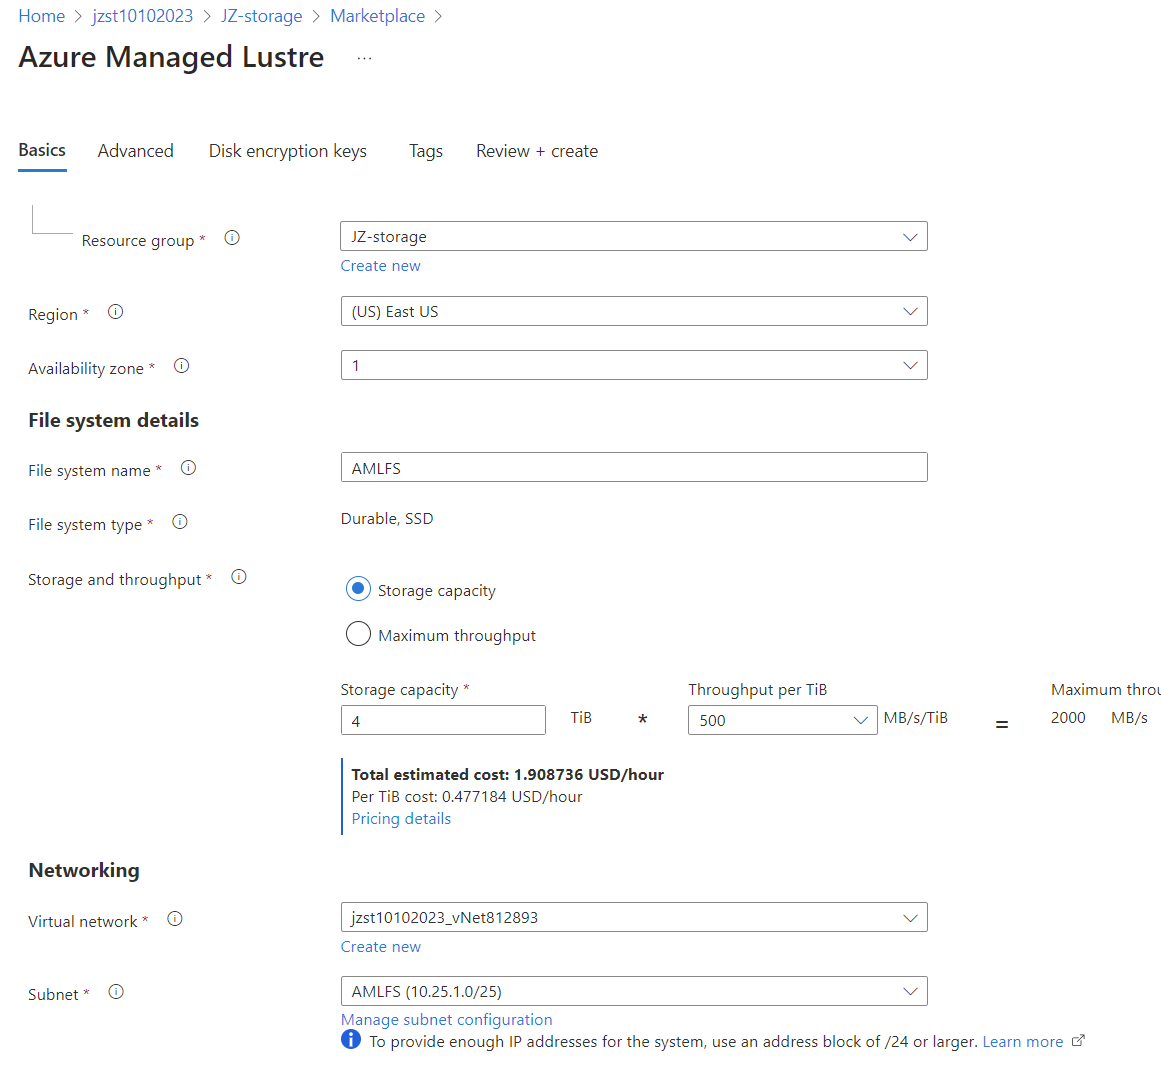Screen dimensions: 1161x1065
Task: Show info tooltip for File system name
Action: click(x=188, y=468)
